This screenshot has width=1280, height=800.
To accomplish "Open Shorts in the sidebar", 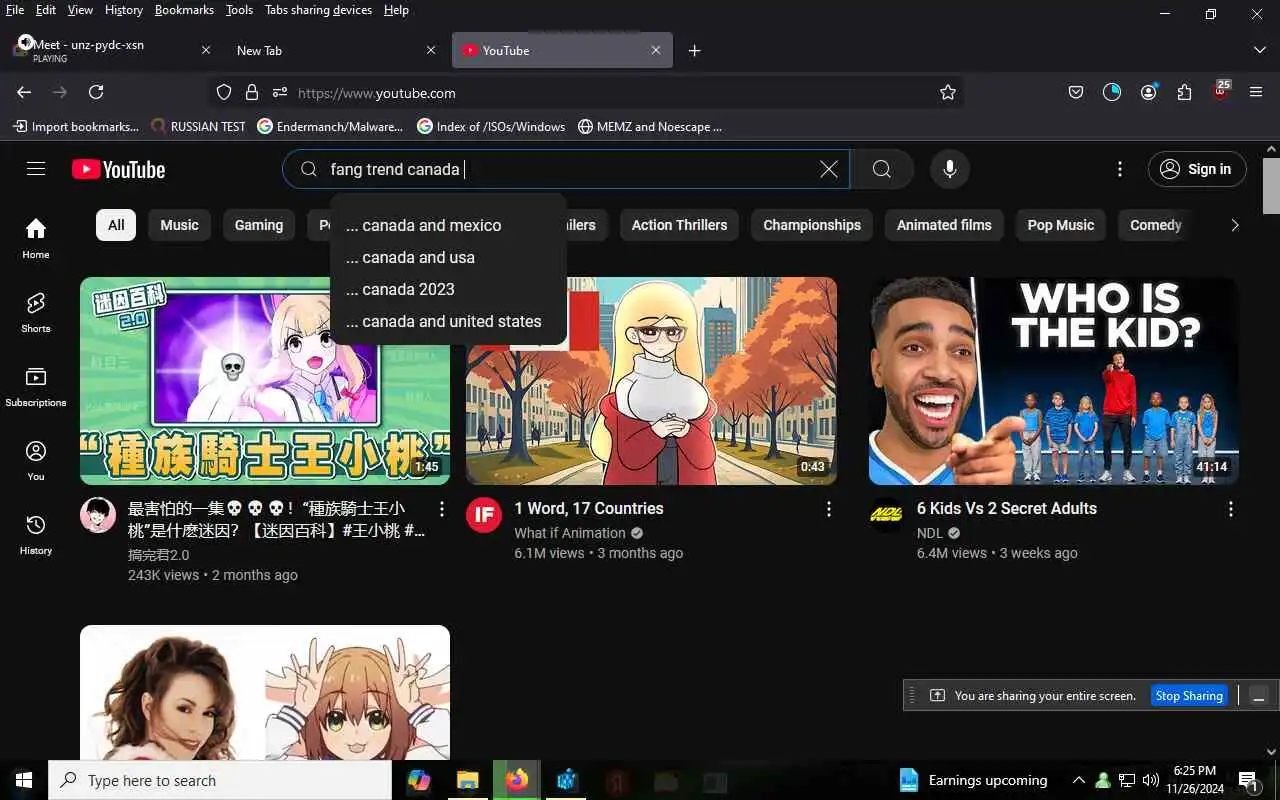I will [36, 312].
